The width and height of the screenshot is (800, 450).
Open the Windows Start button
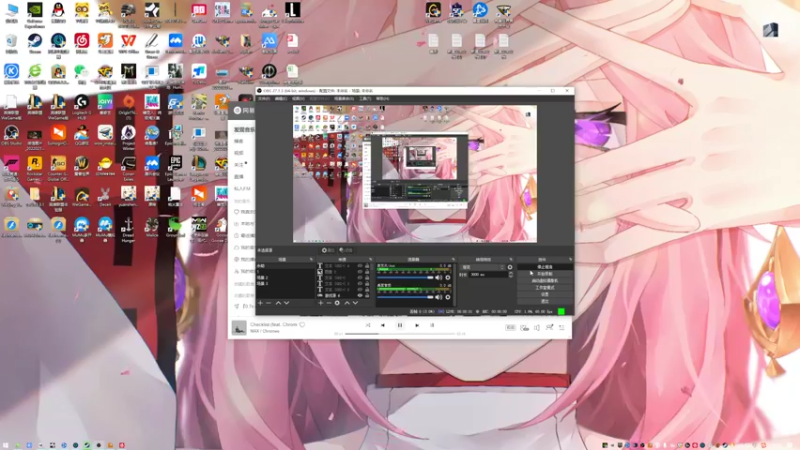click(6, 445)
